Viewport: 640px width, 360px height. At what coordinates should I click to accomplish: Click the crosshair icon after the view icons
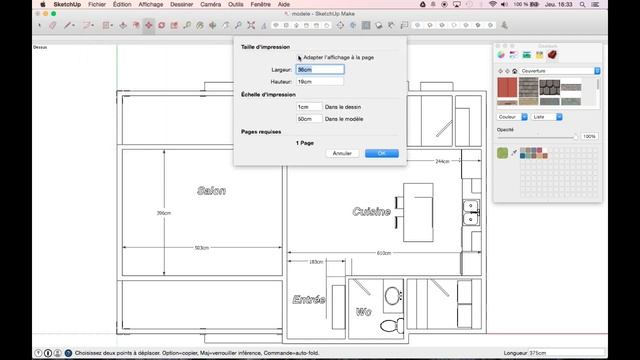[x=340, y=25]
